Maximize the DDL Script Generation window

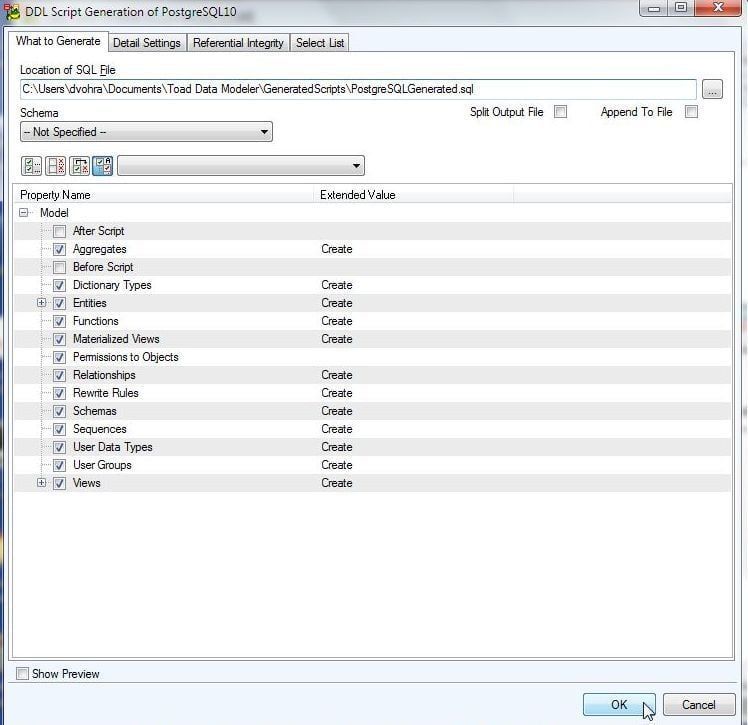pos(681,7)
